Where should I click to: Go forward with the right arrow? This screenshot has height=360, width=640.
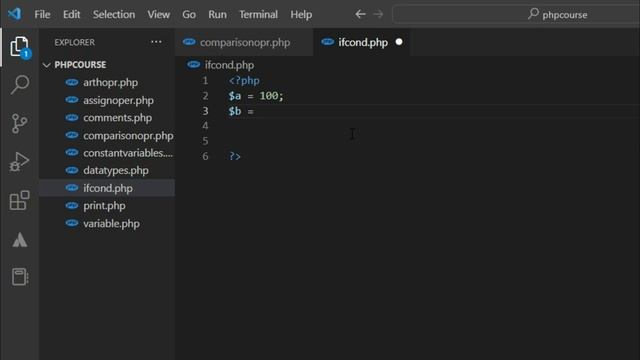click(x=378, y=14)
